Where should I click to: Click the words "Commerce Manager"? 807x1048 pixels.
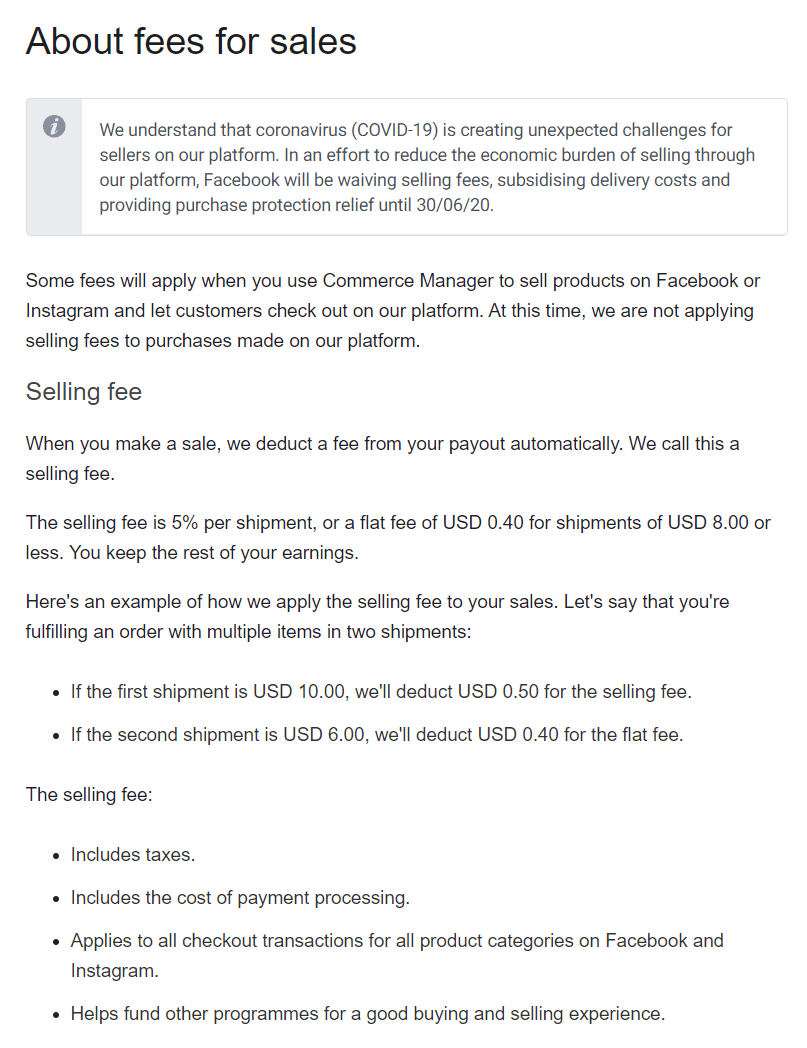coord(400,280)
